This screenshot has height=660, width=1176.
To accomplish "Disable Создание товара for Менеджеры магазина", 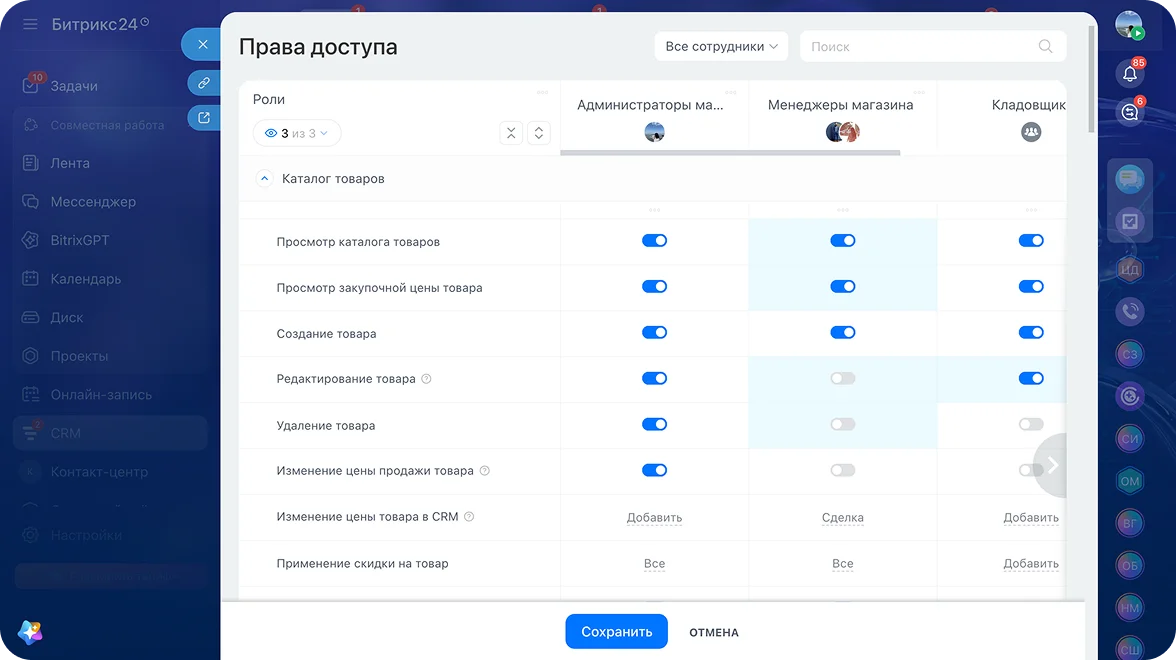I will 842,332.
